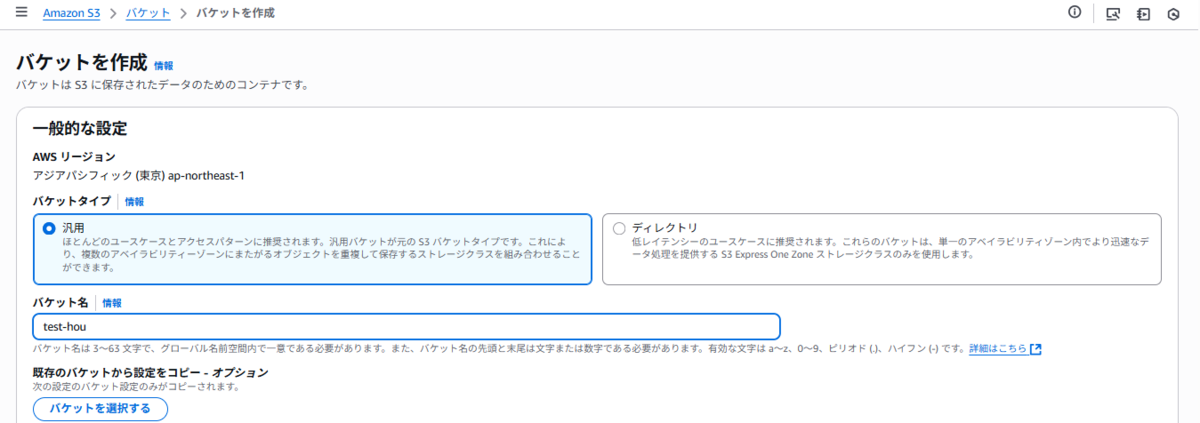
Task: Click 既存のバケットから設定をコピー - オプション heading
Action: 151,372
